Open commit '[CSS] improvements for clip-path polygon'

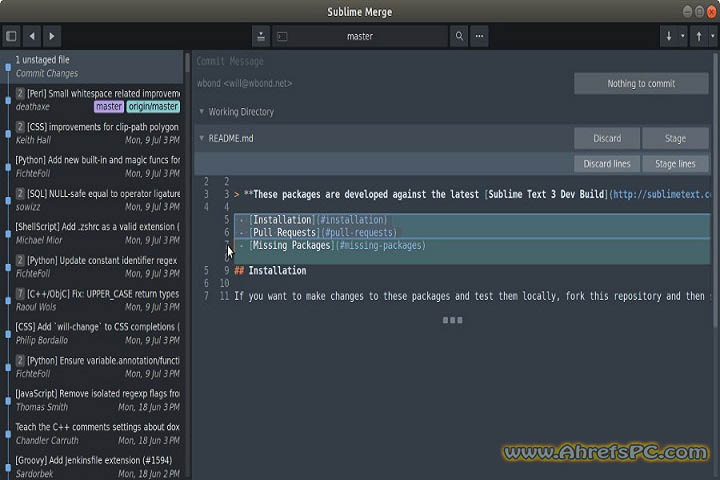click(x=92, y=133)
